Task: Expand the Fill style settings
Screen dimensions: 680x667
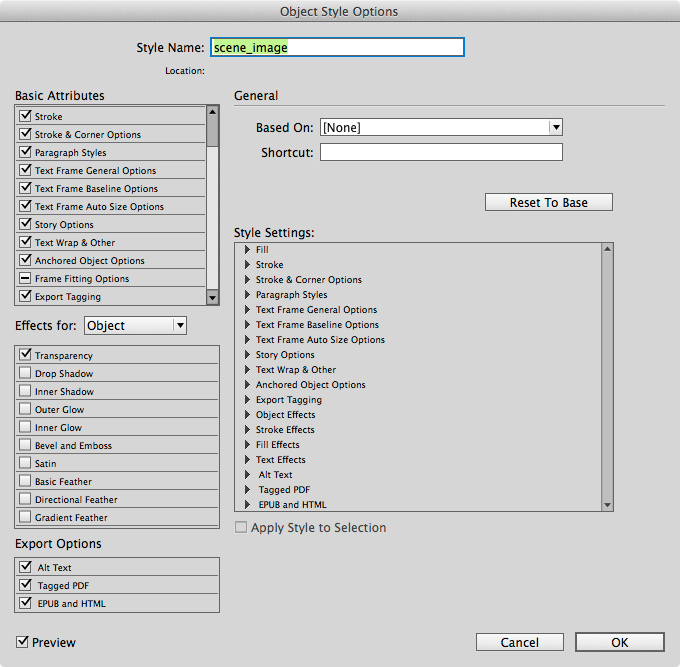Action: [x=247, y=249]
